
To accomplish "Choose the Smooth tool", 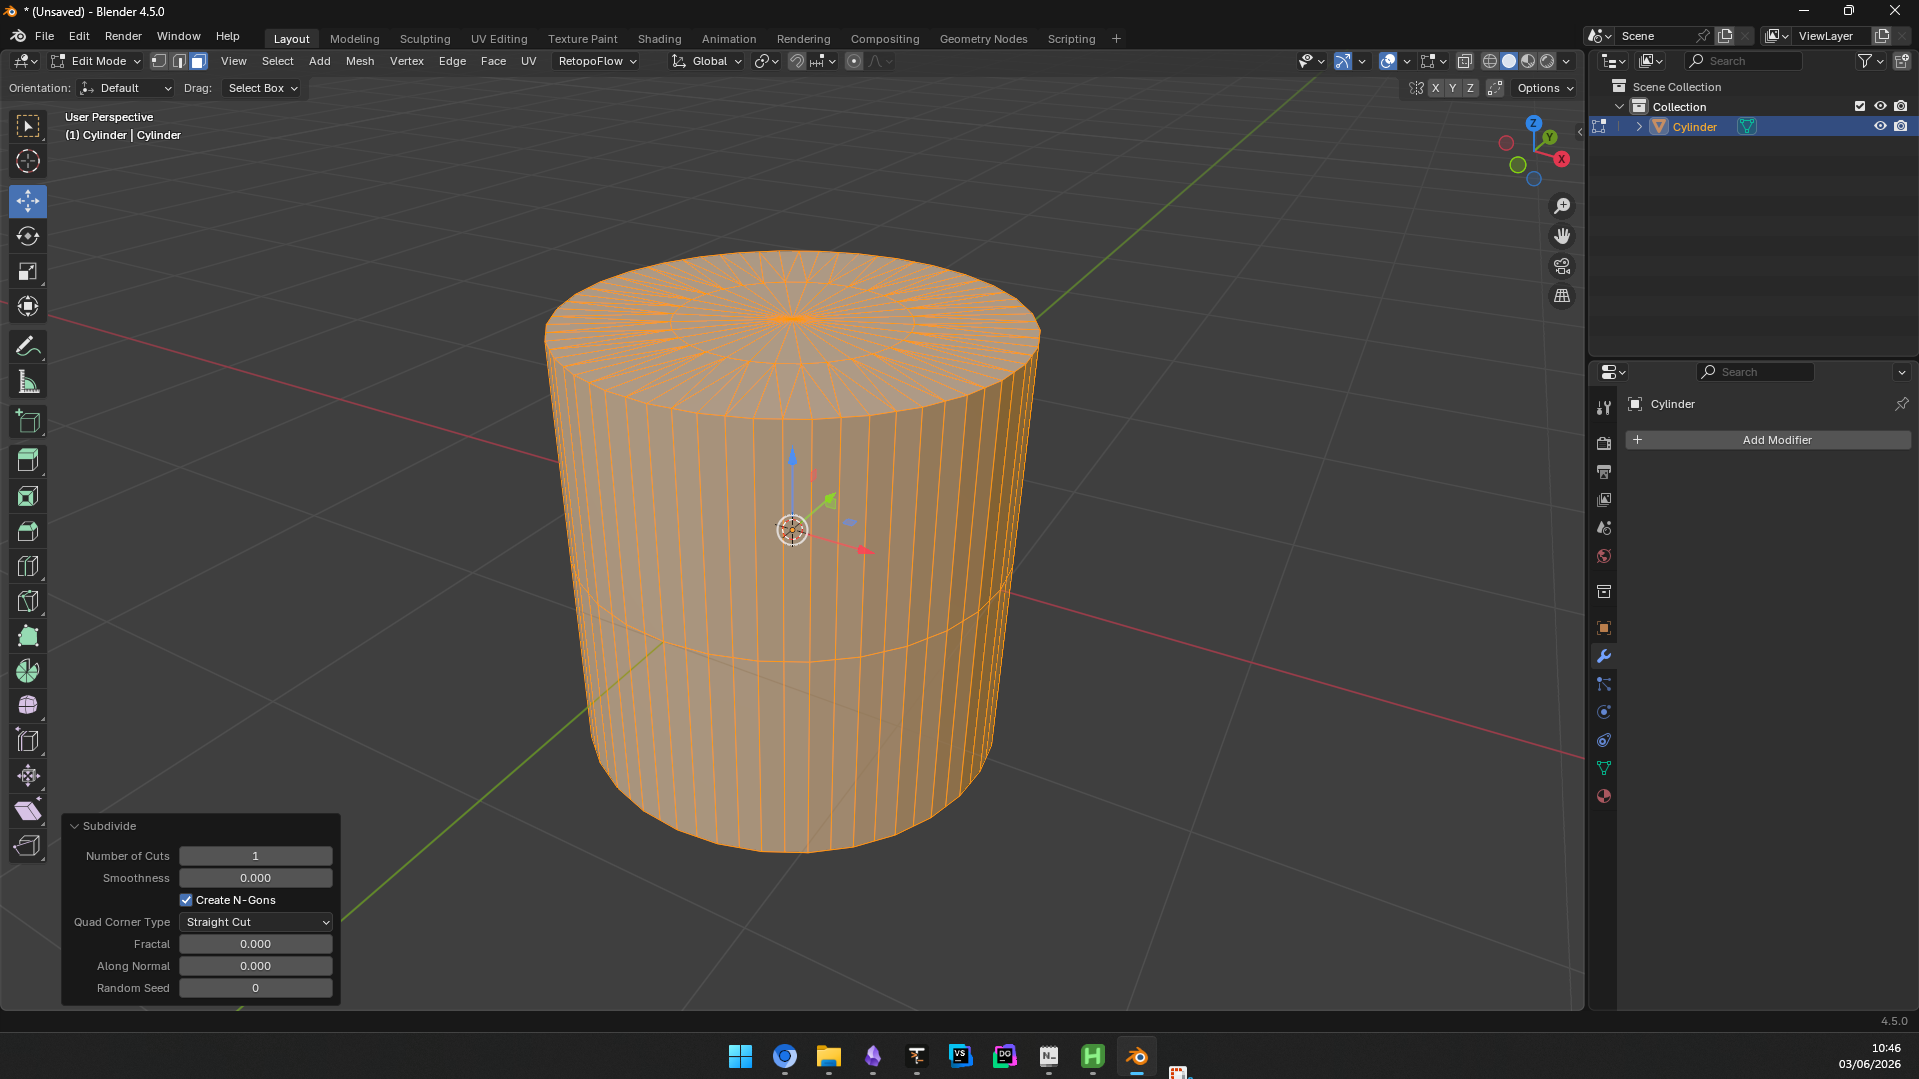I will pyautogui.click(x=28, y=706).
